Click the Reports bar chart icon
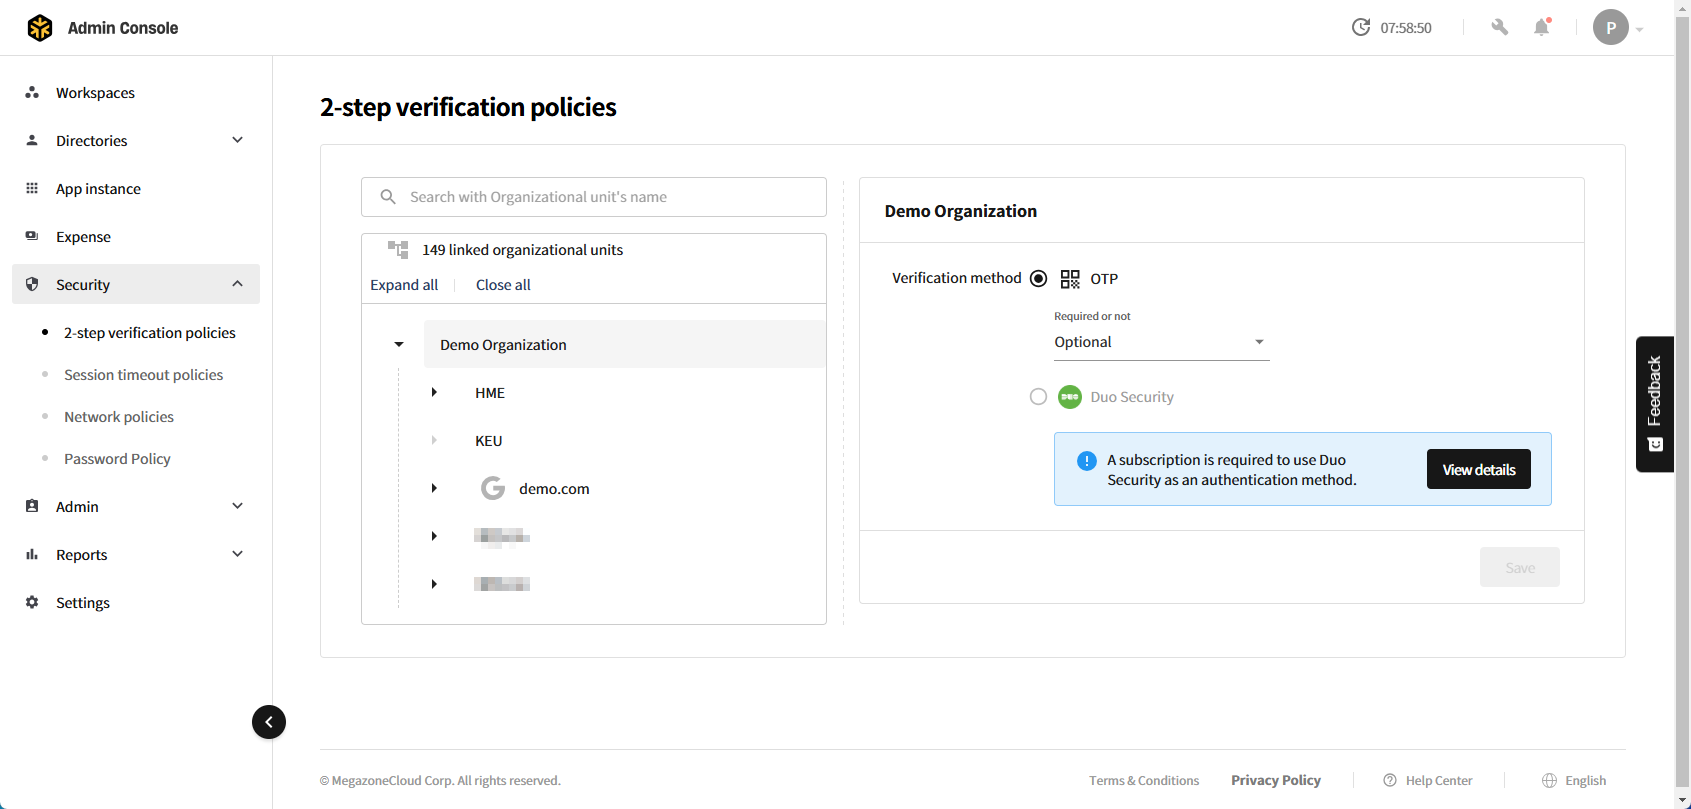This screenshot has height=809, width=1691. pyautogui.click(x=32, y=554)
